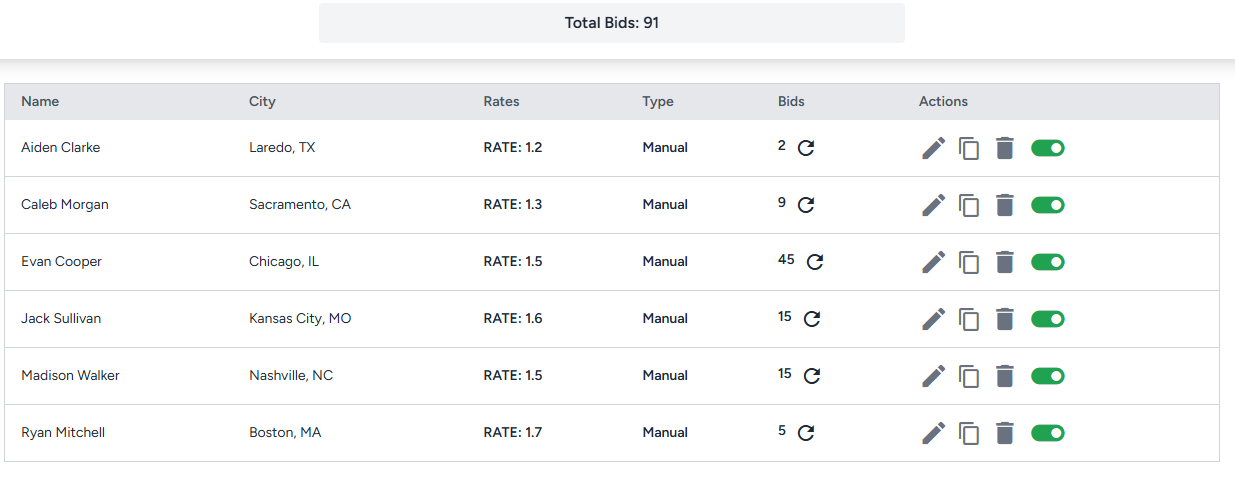
Task: Click the Bids column header
Action: pyautogui.click(x=791, y=101)
